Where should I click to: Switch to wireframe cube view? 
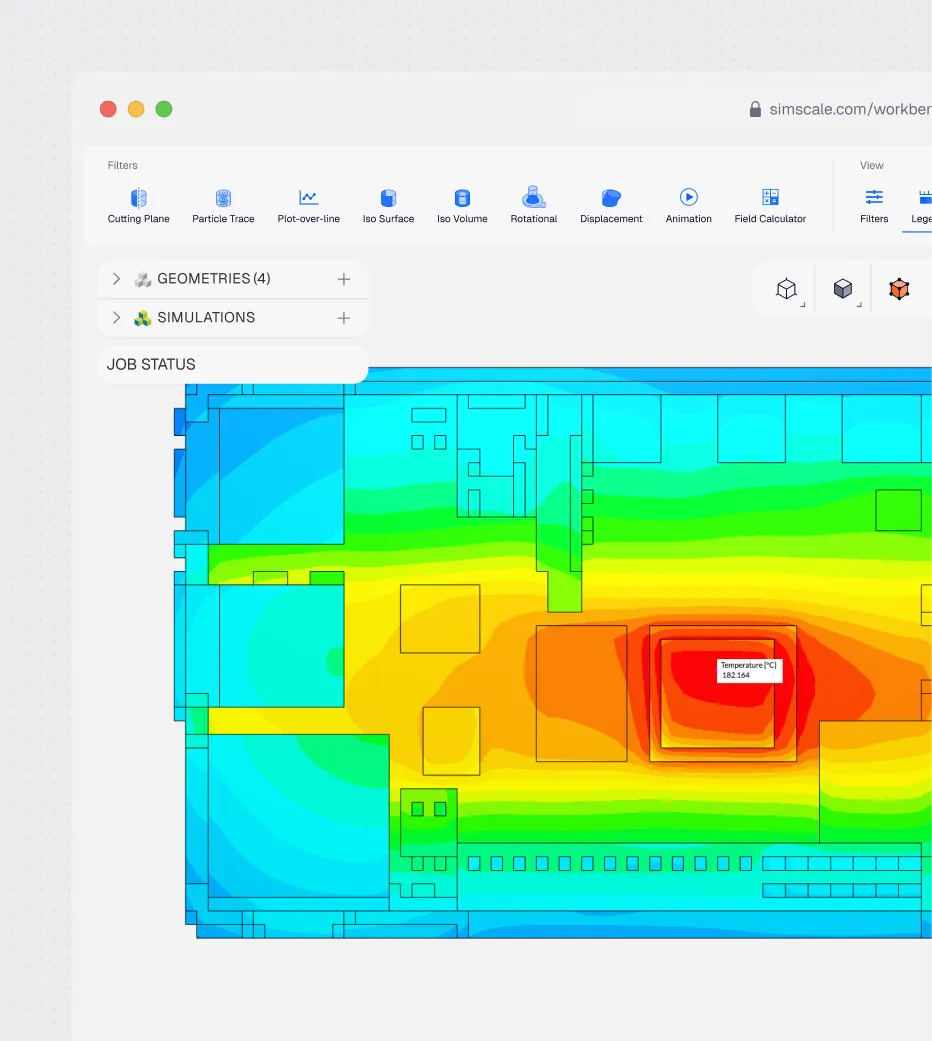click(787, 289)
